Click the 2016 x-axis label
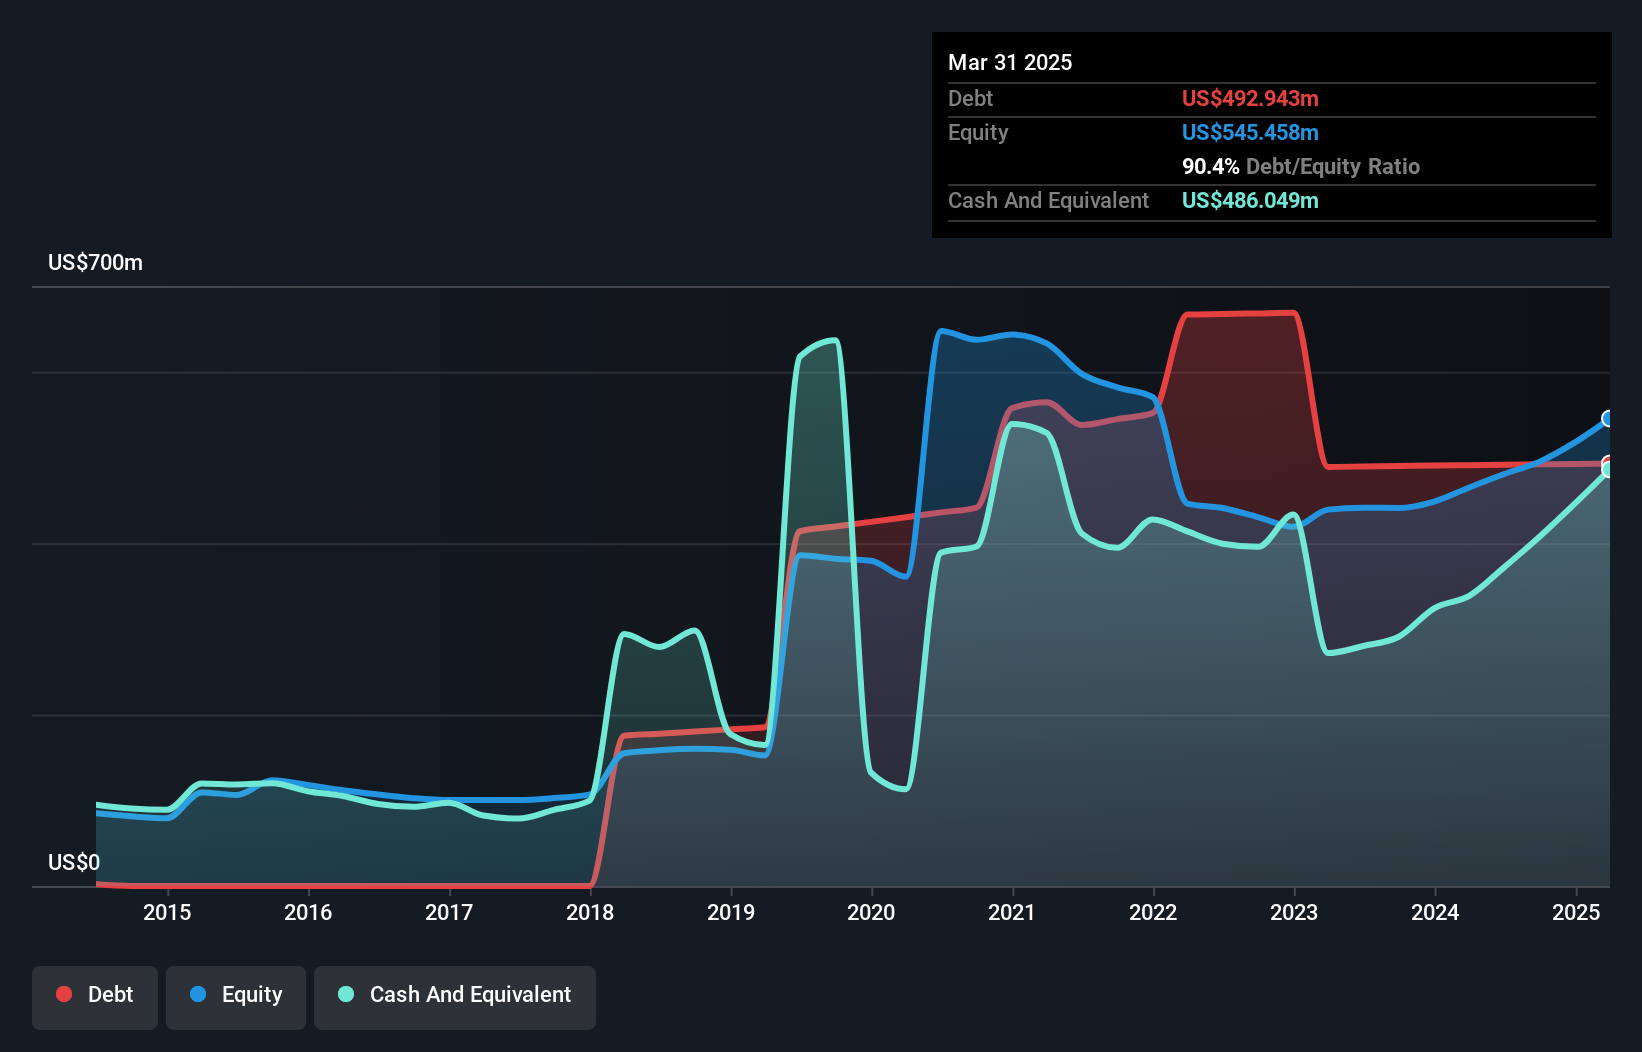 click(308, 912)
